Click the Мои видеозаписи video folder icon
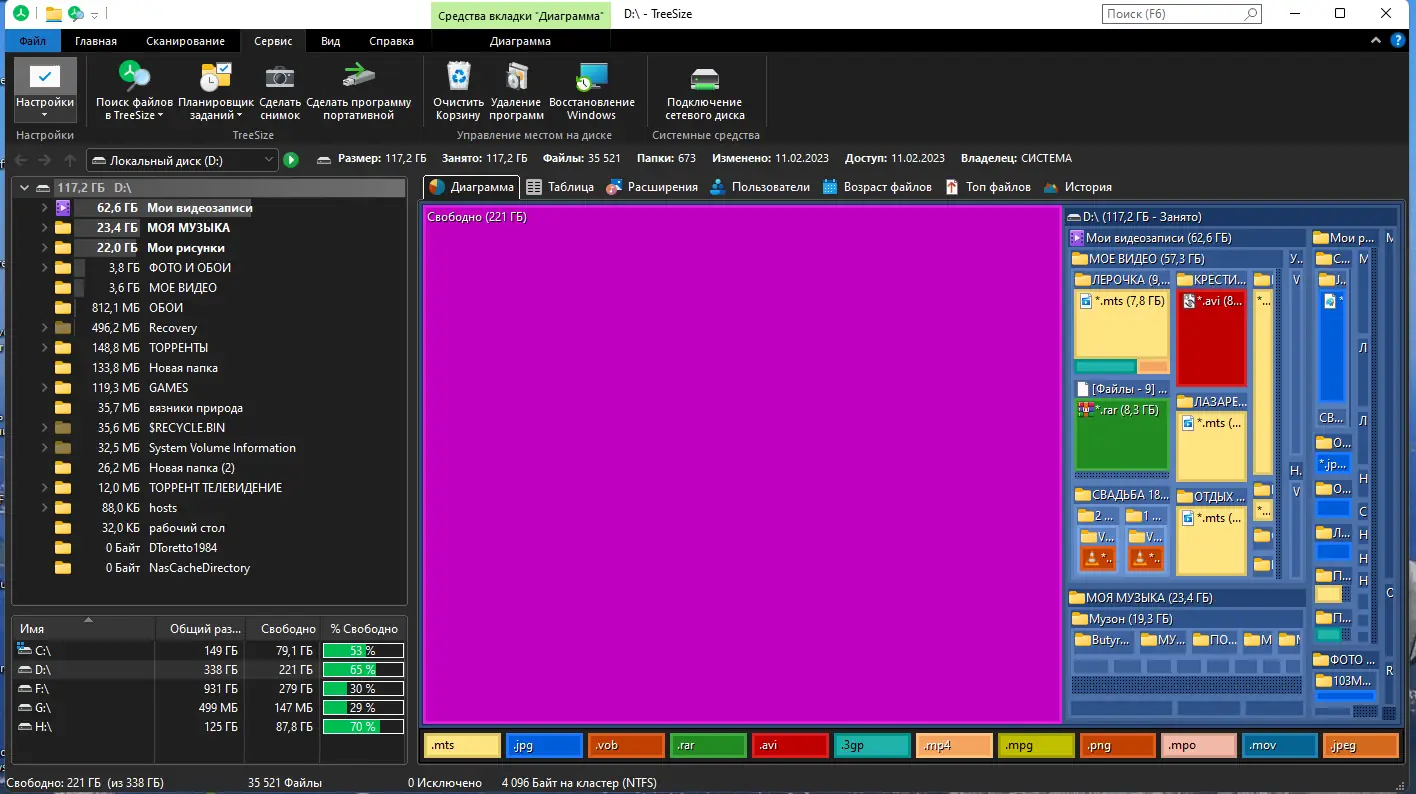This screenshot has height=794, width=1416. click(x=63, y=208)
